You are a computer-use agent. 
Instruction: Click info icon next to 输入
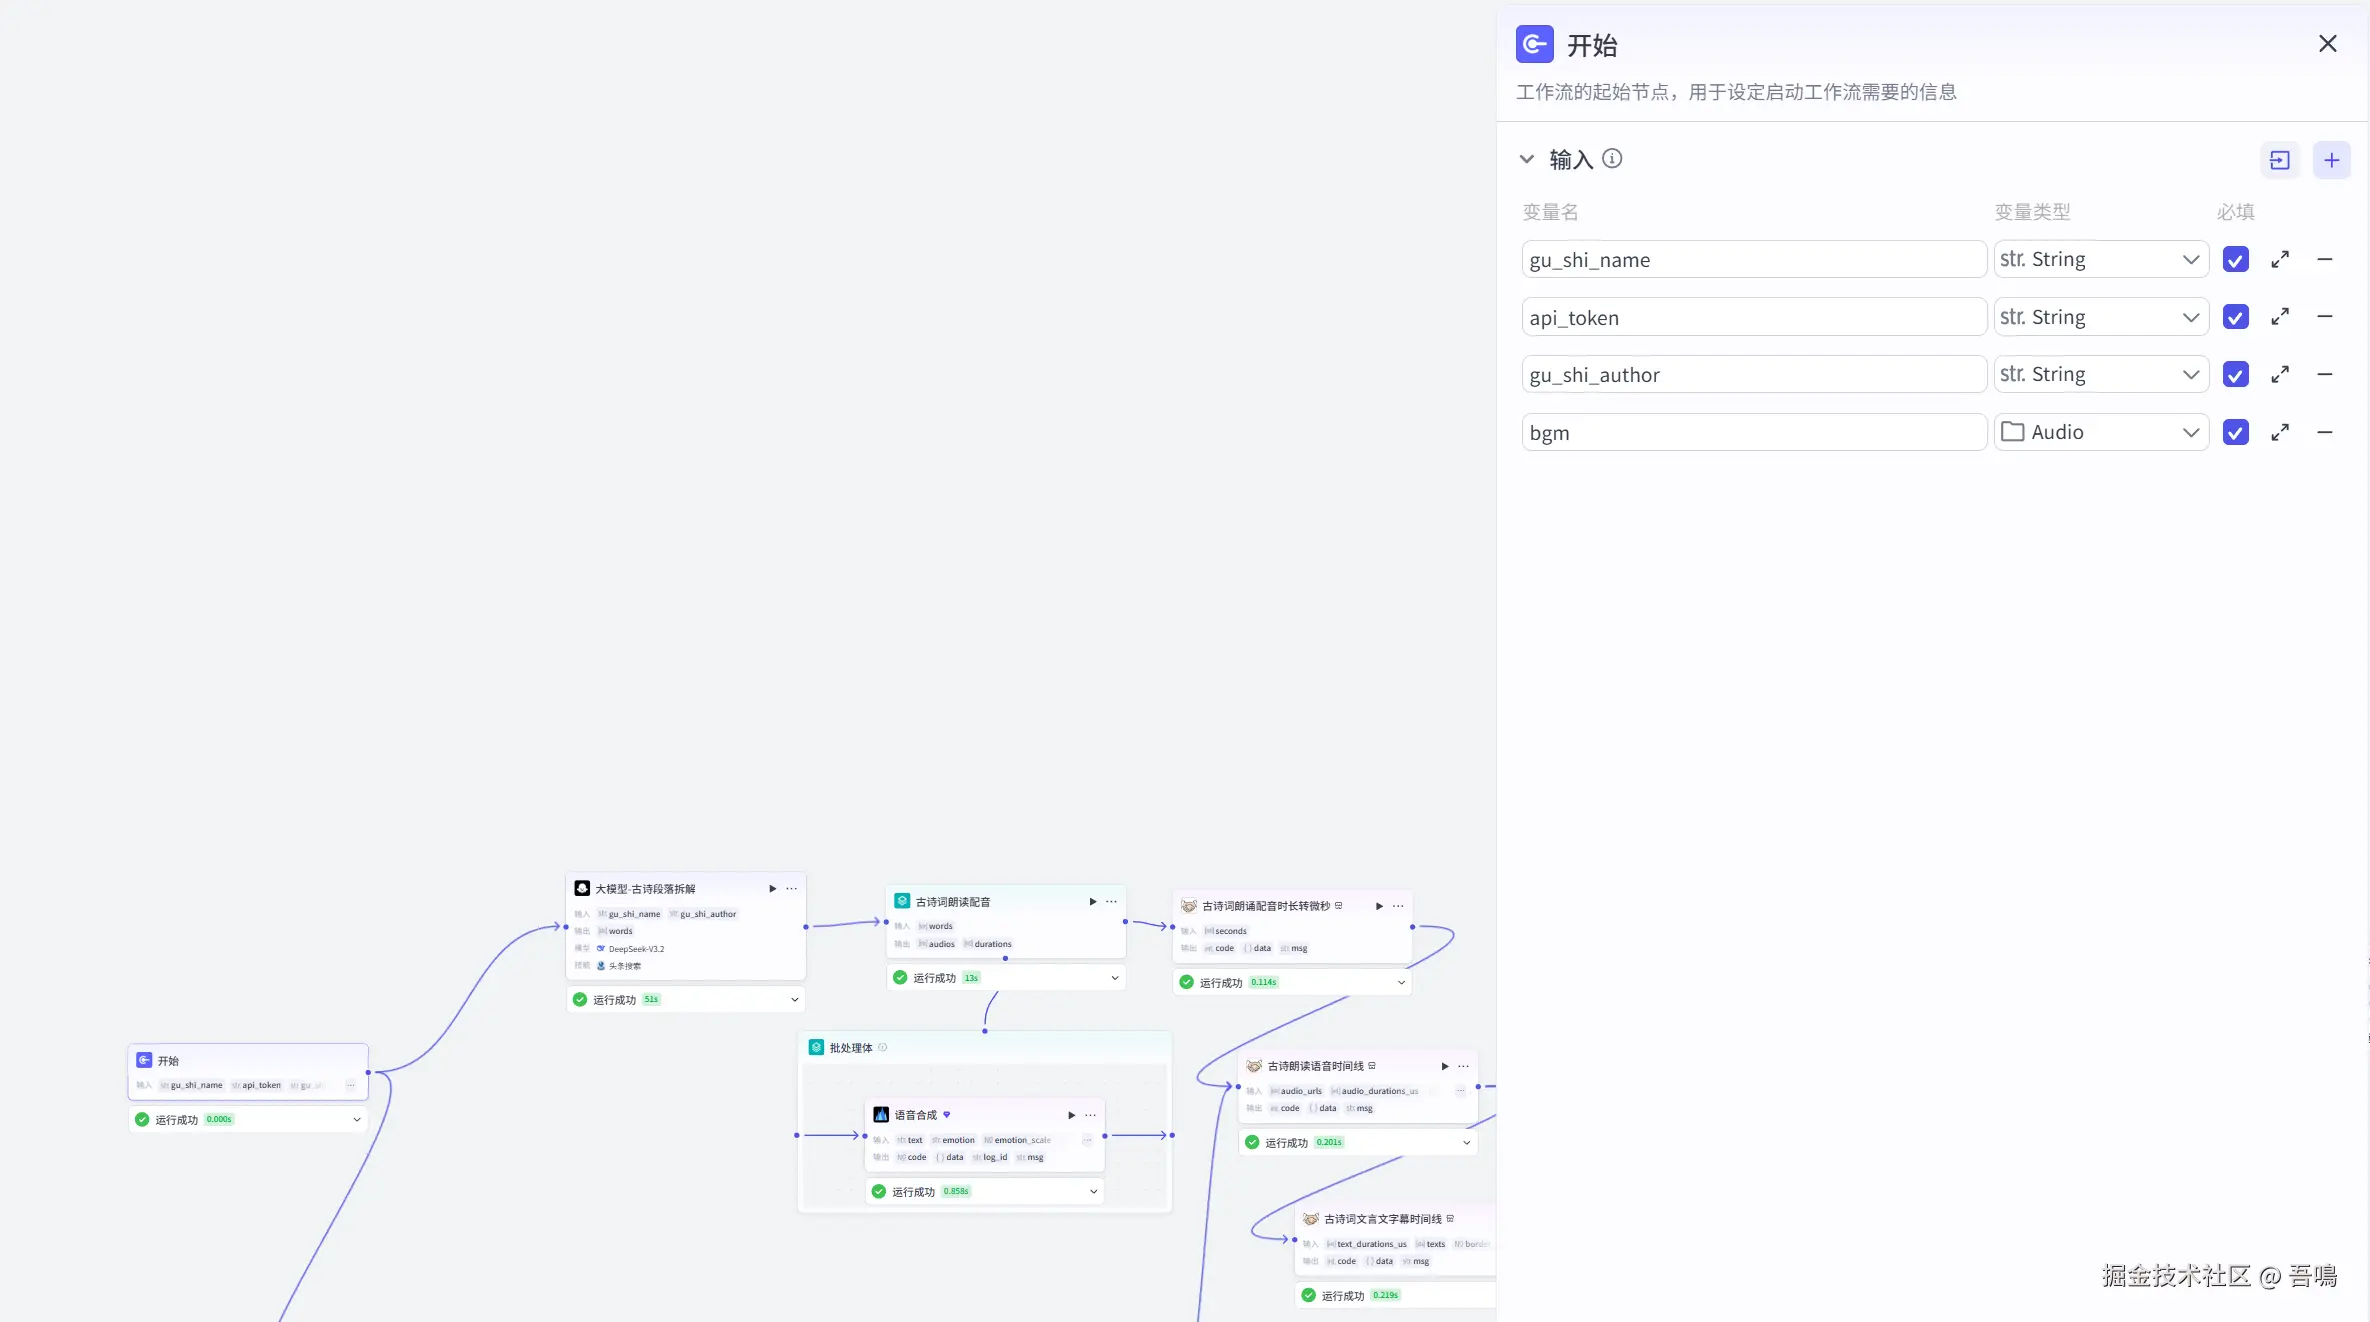(1611, 158)
